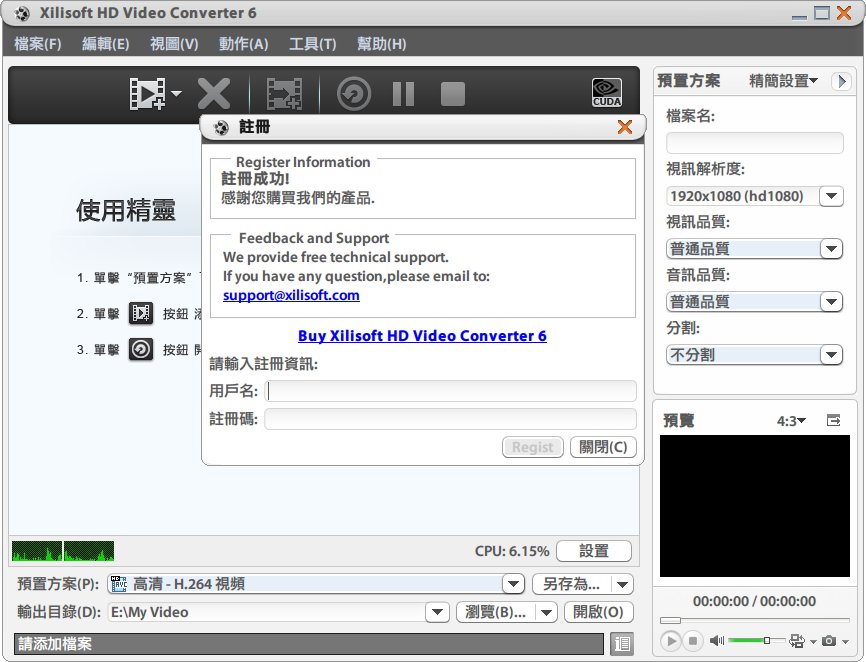Click the preview pop-out window icon
Screen dimensions: 866x662
pos(833,421)
